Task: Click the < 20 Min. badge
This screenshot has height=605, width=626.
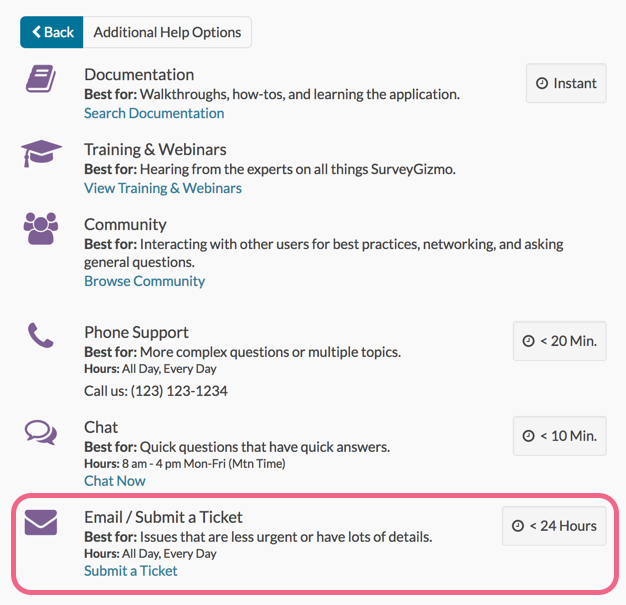Action: [x=559, y=341]
